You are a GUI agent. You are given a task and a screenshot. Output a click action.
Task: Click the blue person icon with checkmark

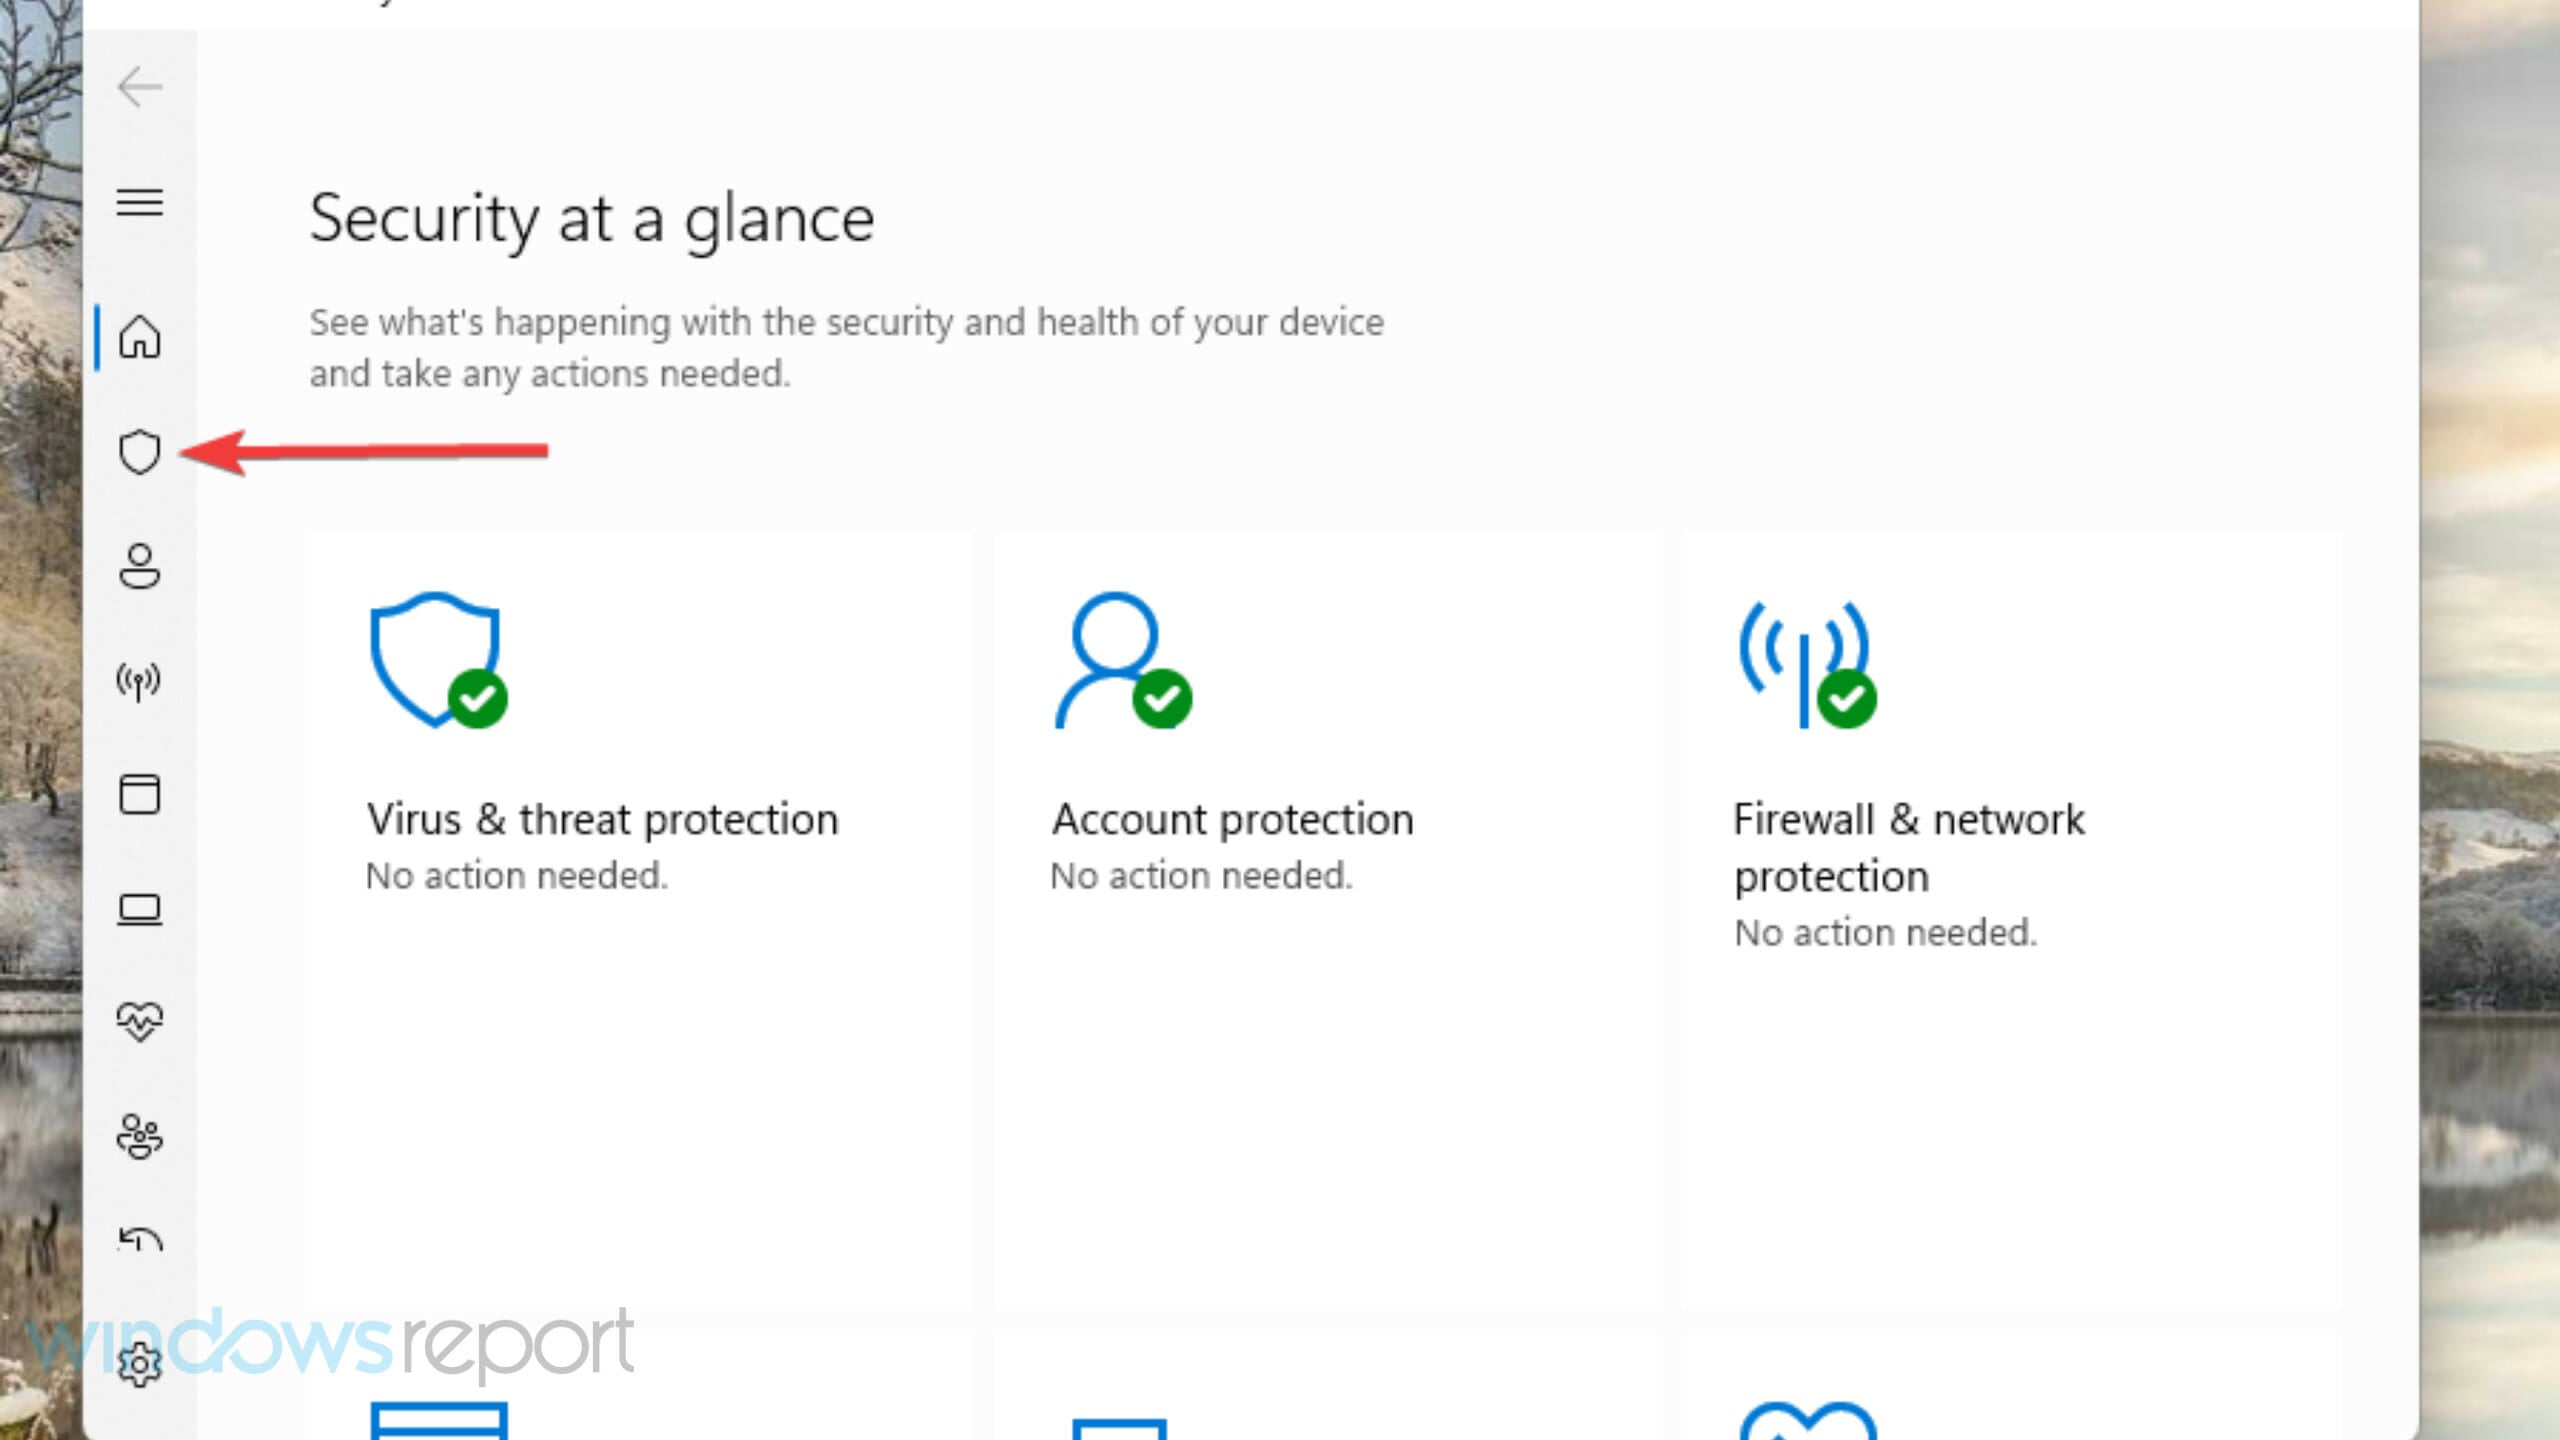[x=1121, y=661]
